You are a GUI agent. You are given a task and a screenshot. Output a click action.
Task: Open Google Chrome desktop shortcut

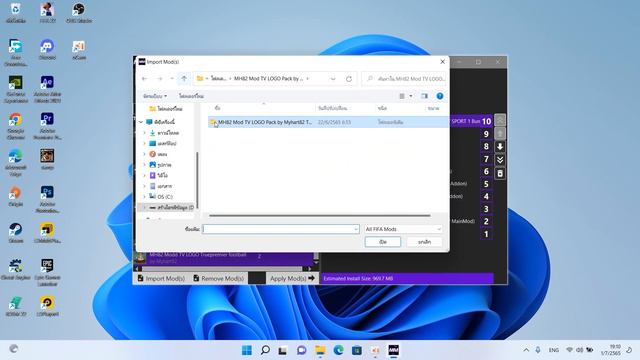click(16, 126)
